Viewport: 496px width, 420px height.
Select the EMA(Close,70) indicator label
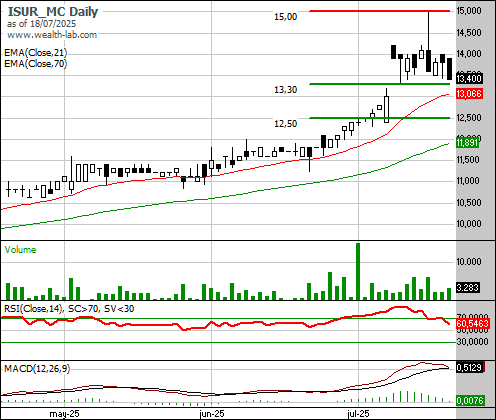click(x=35, y=63)
